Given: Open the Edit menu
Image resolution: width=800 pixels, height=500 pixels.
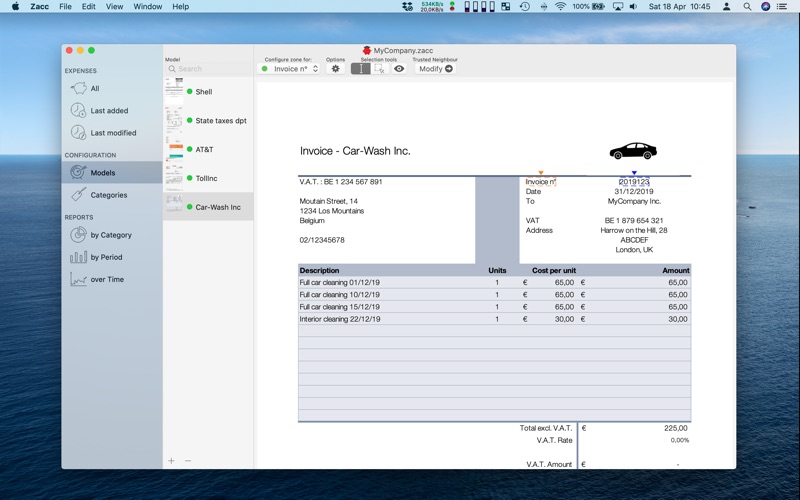Looking at the screenshot, I should click(x=88, y=6).
